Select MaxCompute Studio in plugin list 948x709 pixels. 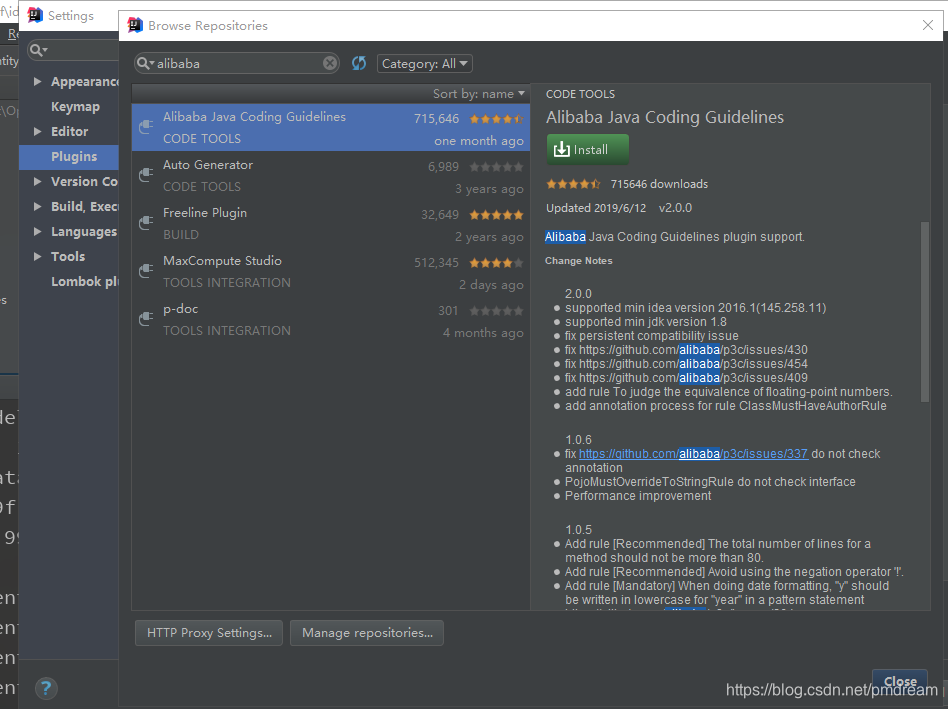pos(331,271)
